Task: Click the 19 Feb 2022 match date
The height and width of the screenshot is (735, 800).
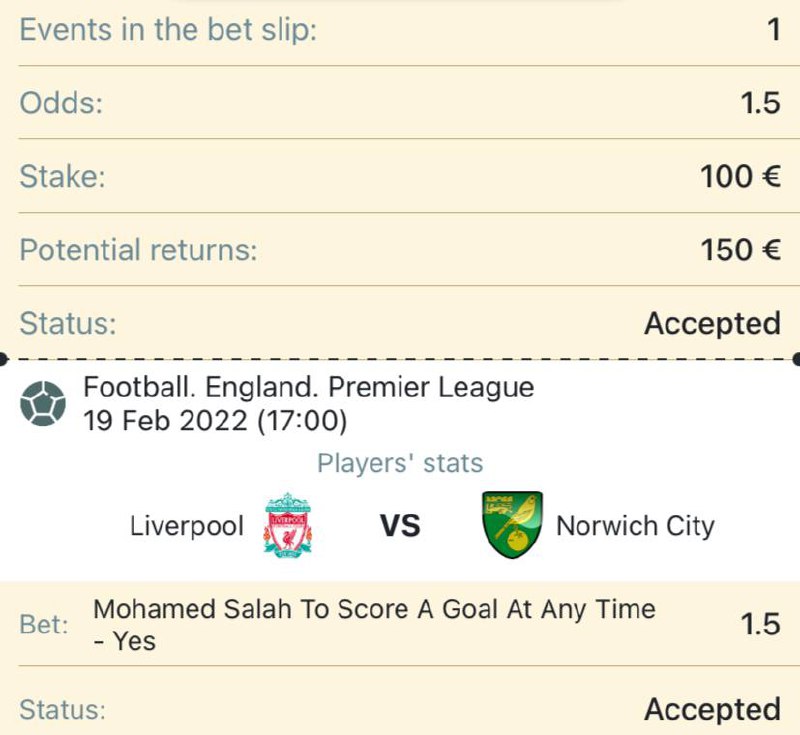Action: point(215,421)
